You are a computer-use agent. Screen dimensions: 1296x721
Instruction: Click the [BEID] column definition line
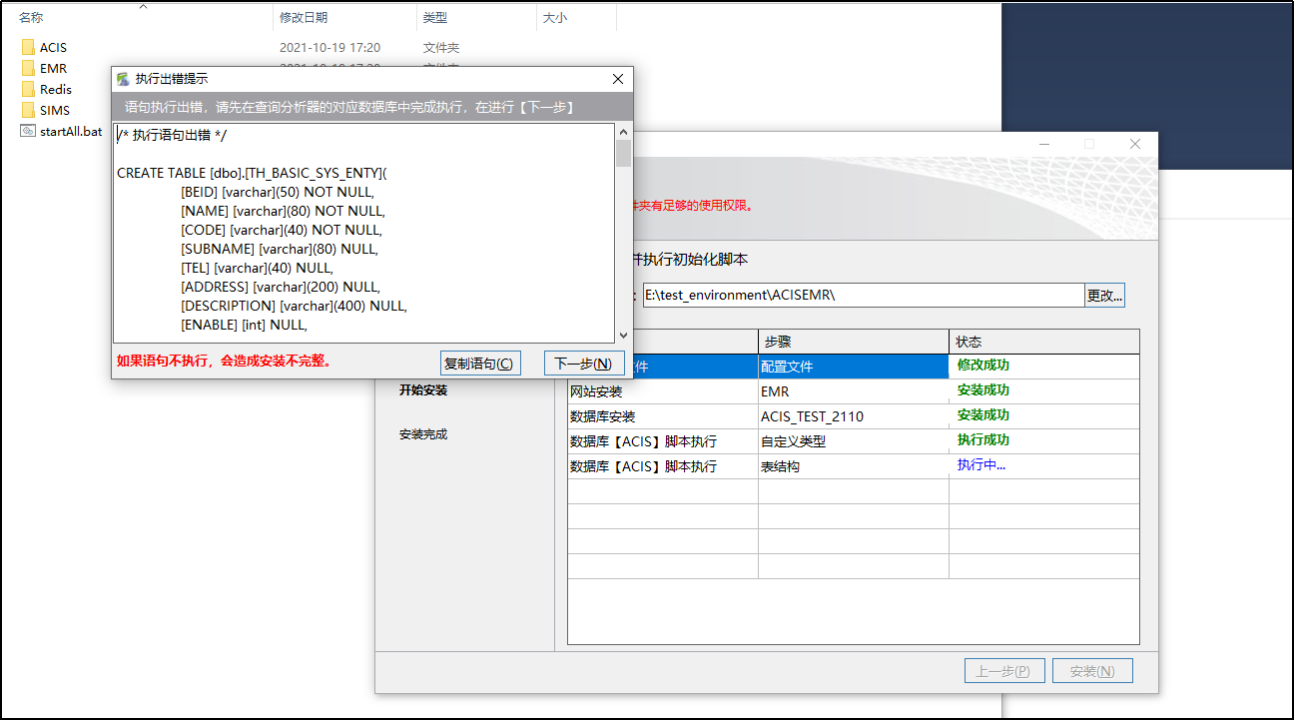pos(277,192)
